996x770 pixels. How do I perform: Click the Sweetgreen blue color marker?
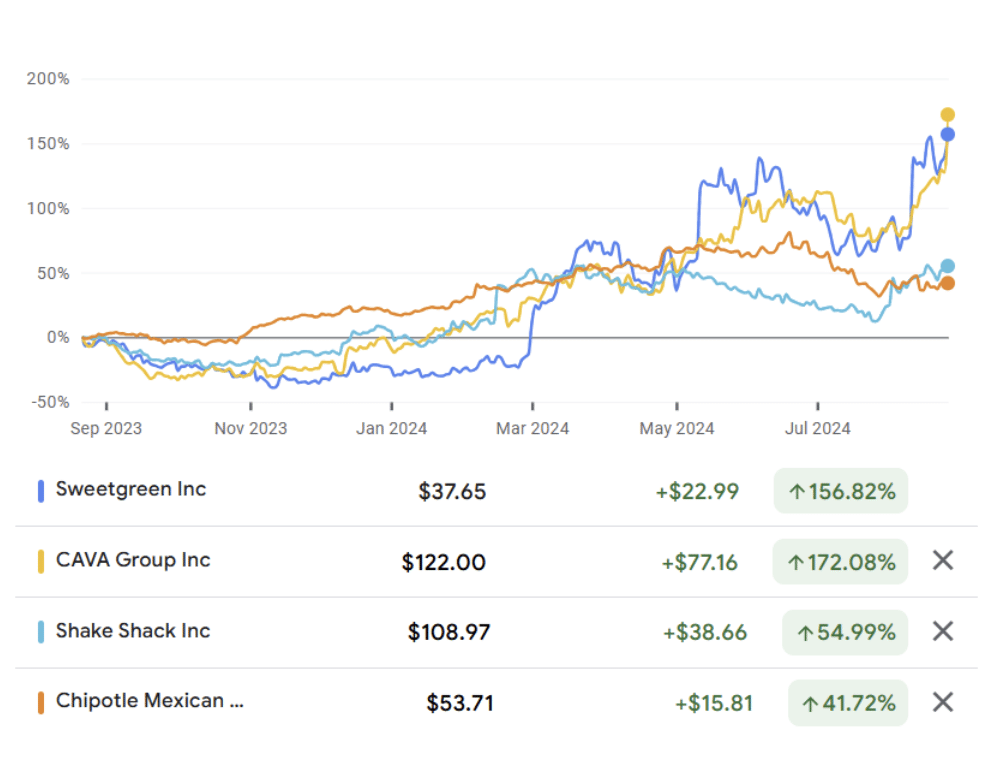(x=41, y=491)
